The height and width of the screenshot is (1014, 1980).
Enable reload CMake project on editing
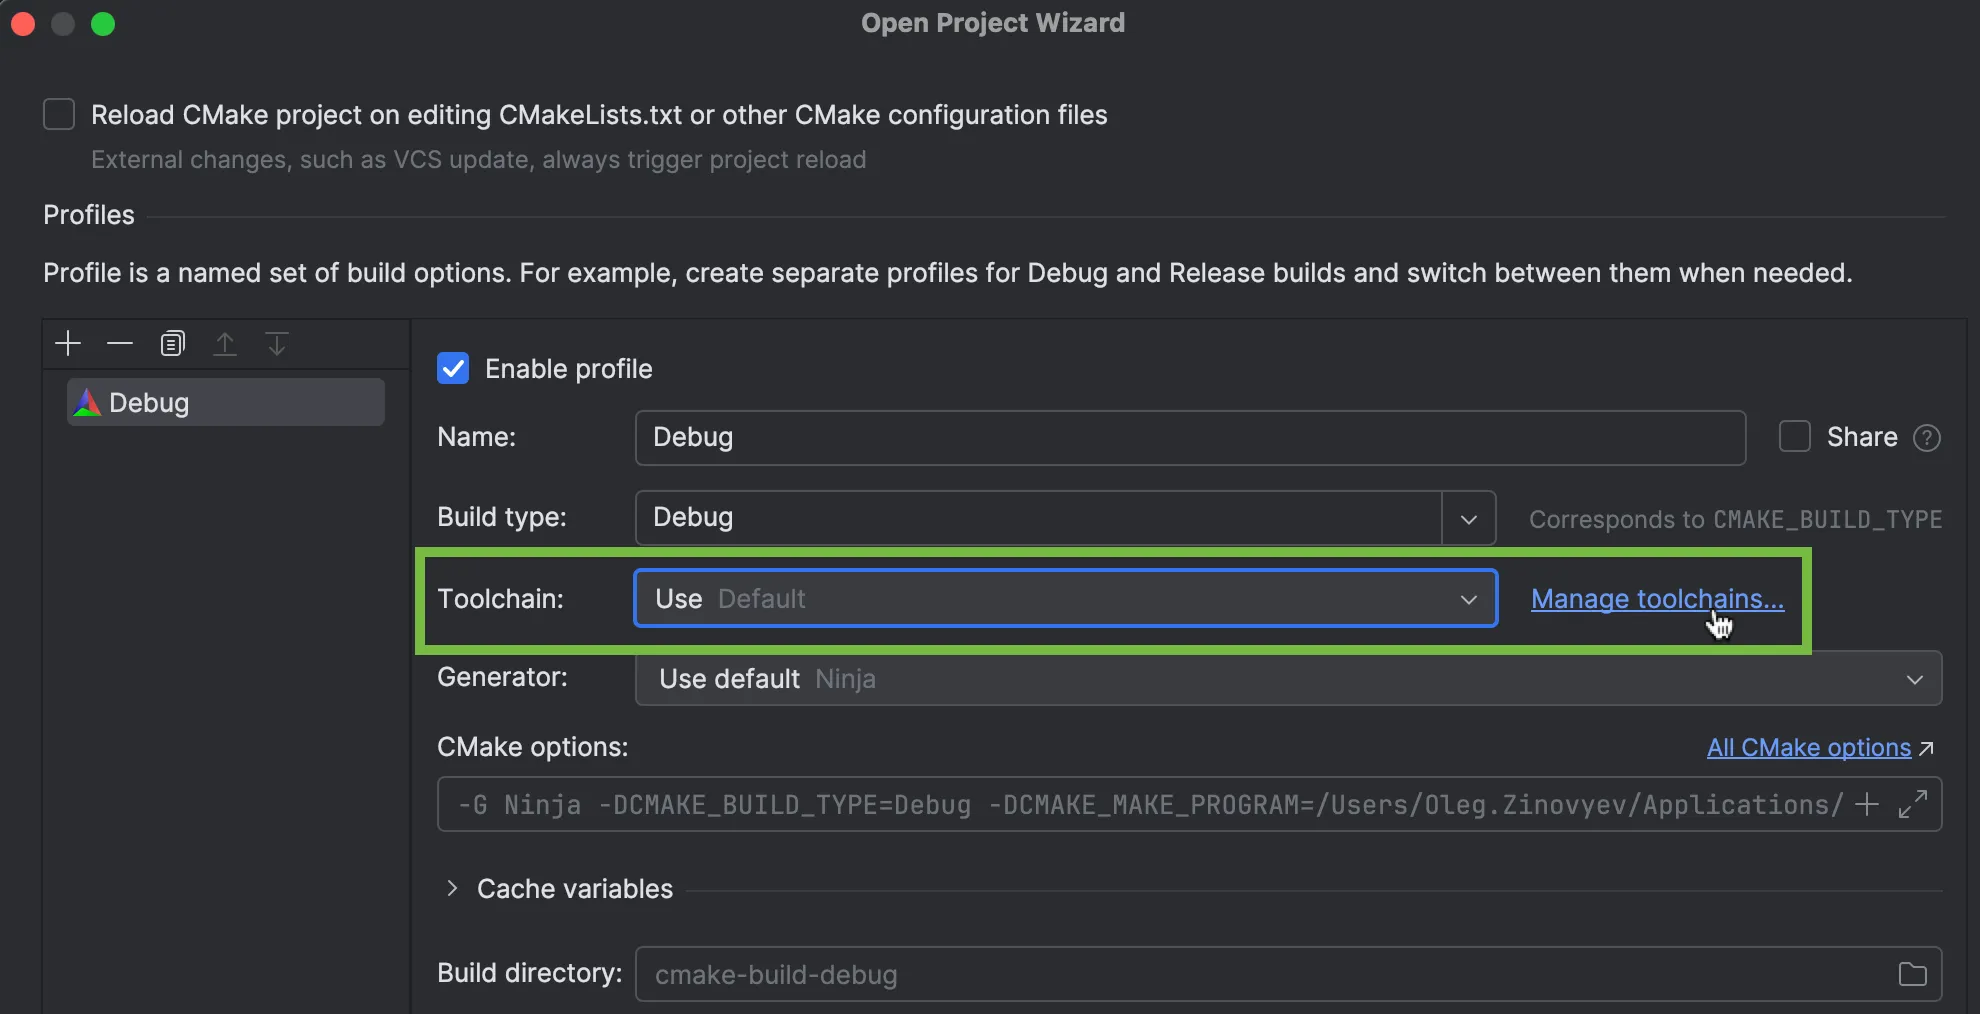tap(59, 115)
